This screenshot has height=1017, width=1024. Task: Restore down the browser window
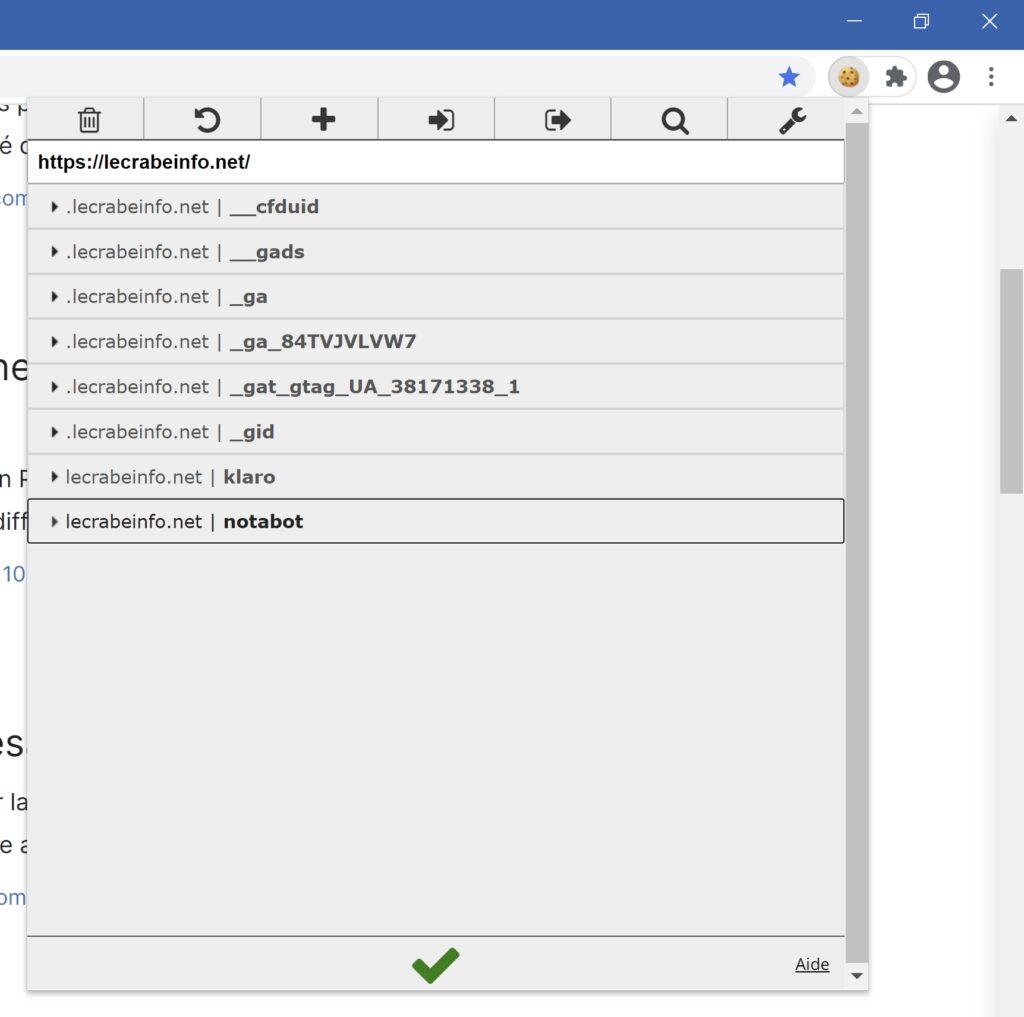921,22
